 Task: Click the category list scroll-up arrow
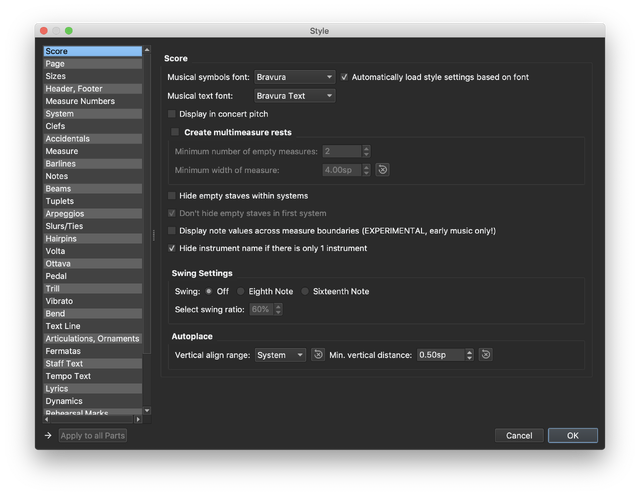click(x=147, y=50)
